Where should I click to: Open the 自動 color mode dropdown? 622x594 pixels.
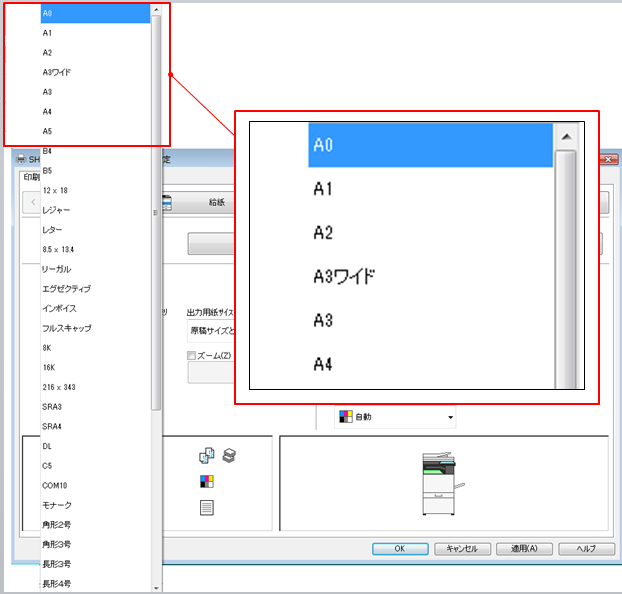tap(395, 417)
